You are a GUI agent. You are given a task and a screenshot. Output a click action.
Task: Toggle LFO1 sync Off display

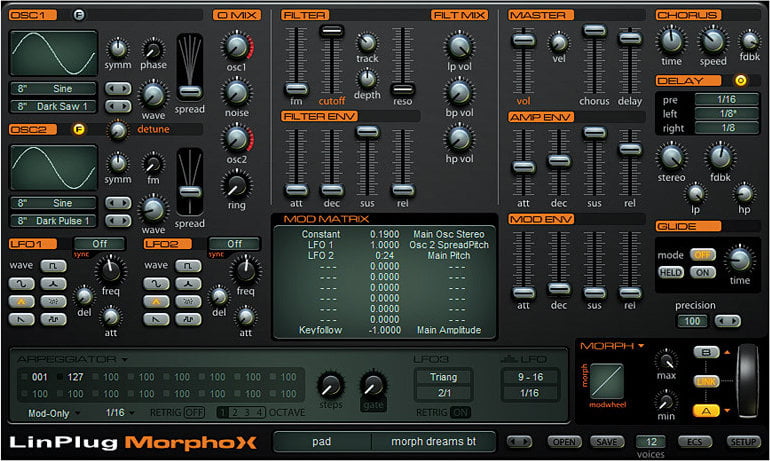click(99, 244)
